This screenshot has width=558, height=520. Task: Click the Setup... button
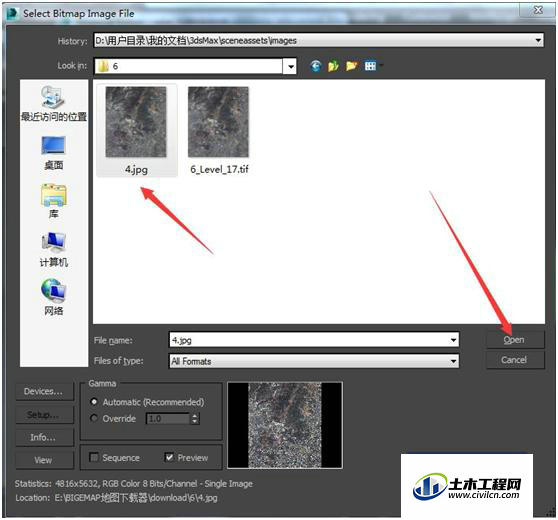coord(44,415)
